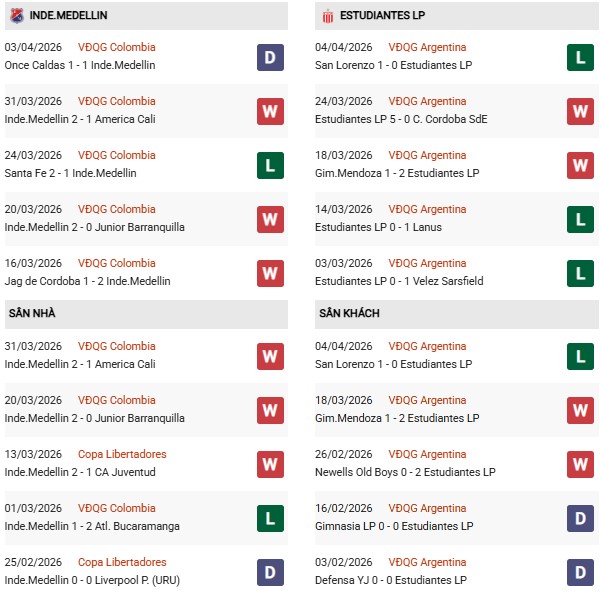Open VĐQG Colombia link dated 03/04/2026

(117, 47)
